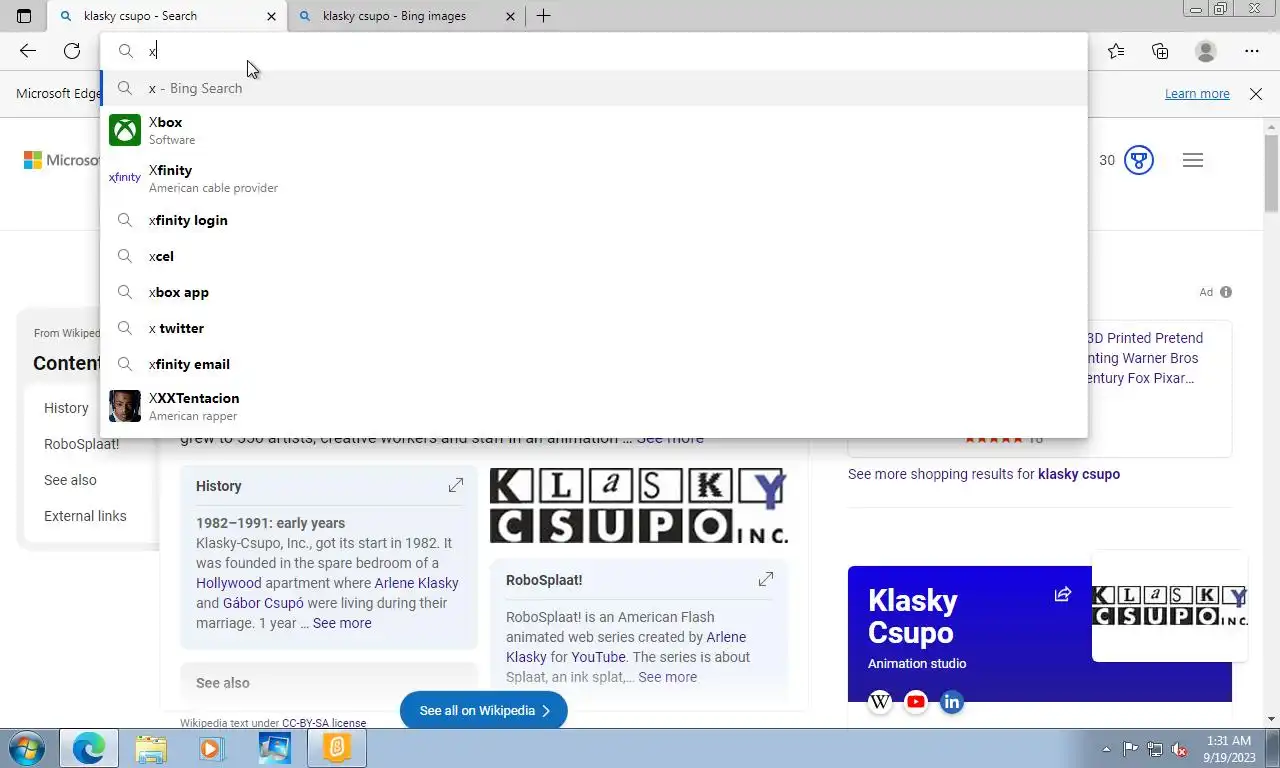
Task: Open the CC-BY-SA license link
Action: tap(324, 723)
